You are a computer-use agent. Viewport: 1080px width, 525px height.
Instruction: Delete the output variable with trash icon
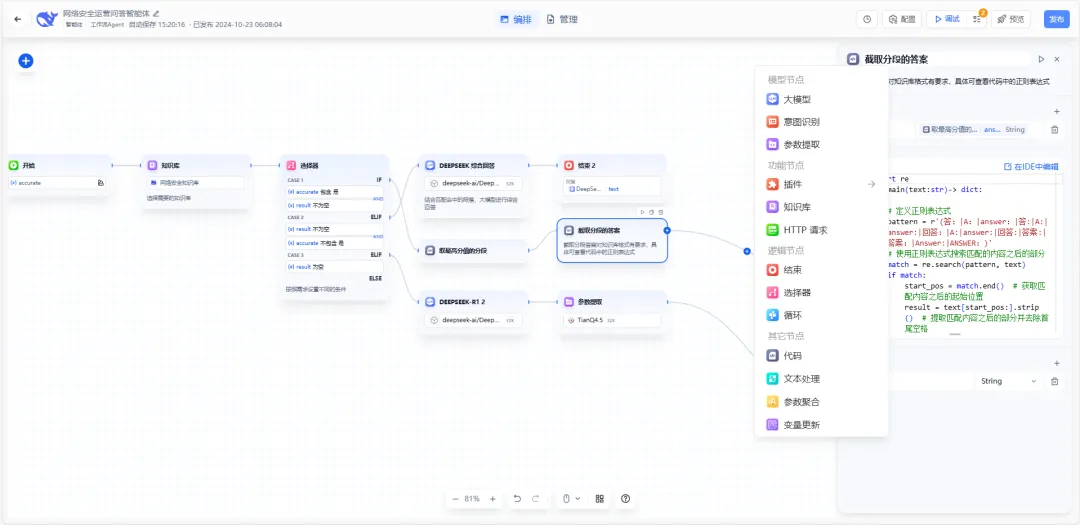click(1054, 381)
